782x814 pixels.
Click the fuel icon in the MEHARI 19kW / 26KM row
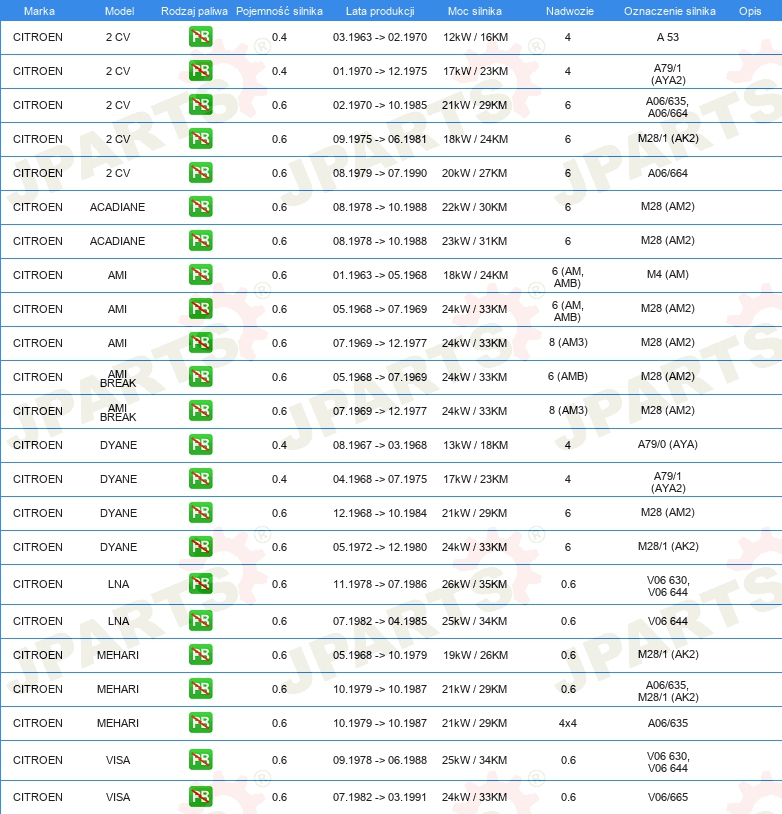pyautogui.click(x=200, y=655)
